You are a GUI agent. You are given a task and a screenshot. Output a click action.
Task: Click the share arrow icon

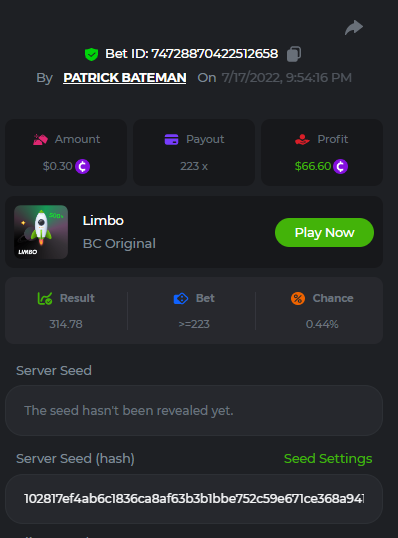pyautogui.click(x=354, y=27)
